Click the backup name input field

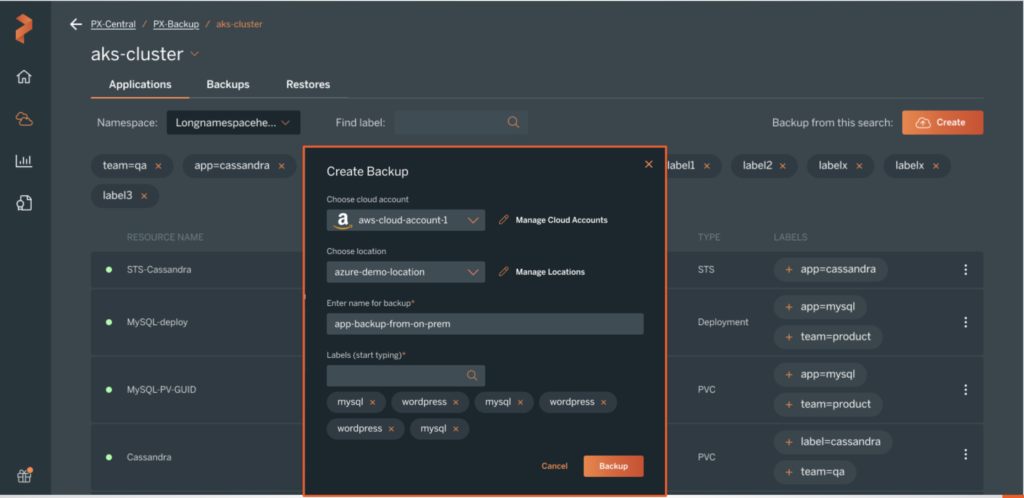(484, 324)
